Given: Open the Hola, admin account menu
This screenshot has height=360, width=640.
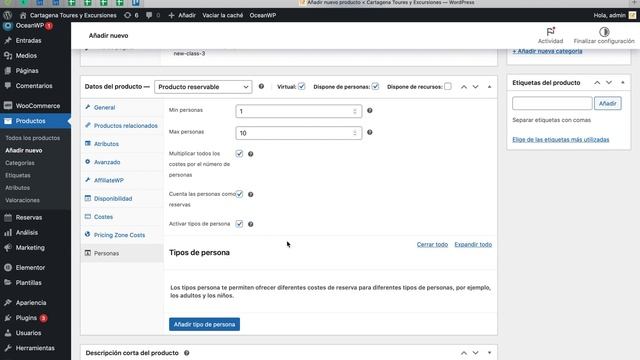Looking at the screenshot, I should (x=614, y=15).
